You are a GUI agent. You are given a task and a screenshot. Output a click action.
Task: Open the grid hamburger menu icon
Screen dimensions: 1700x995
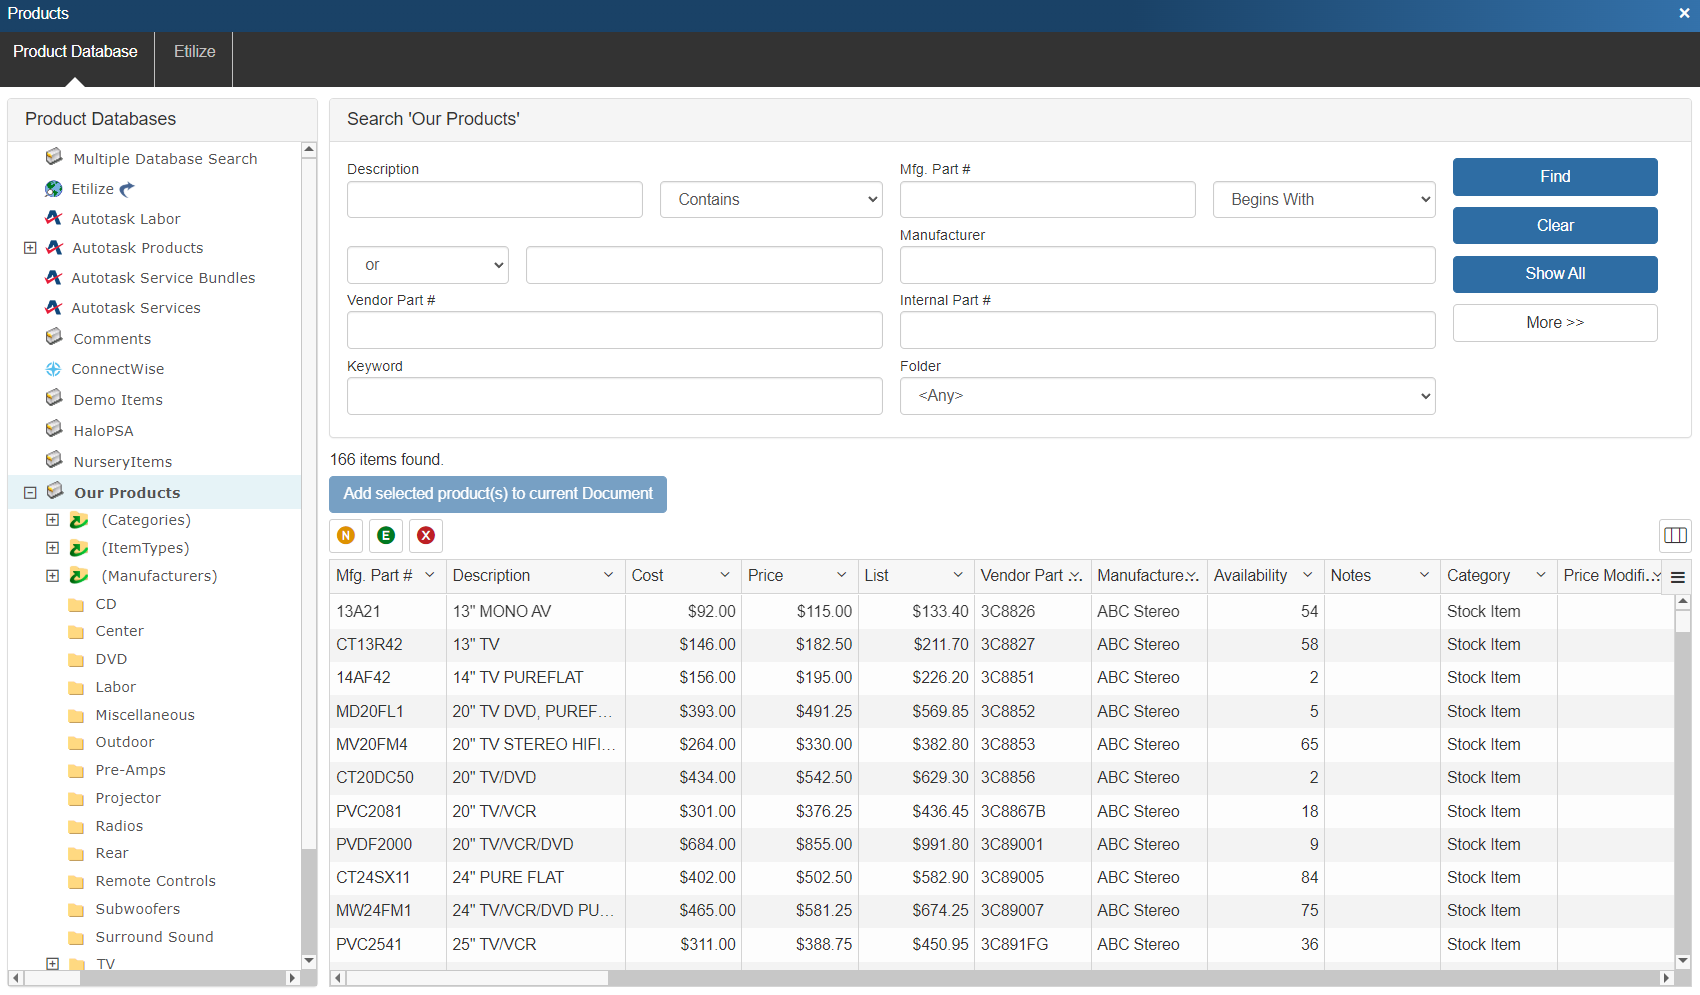click(x=1678, y=577)
